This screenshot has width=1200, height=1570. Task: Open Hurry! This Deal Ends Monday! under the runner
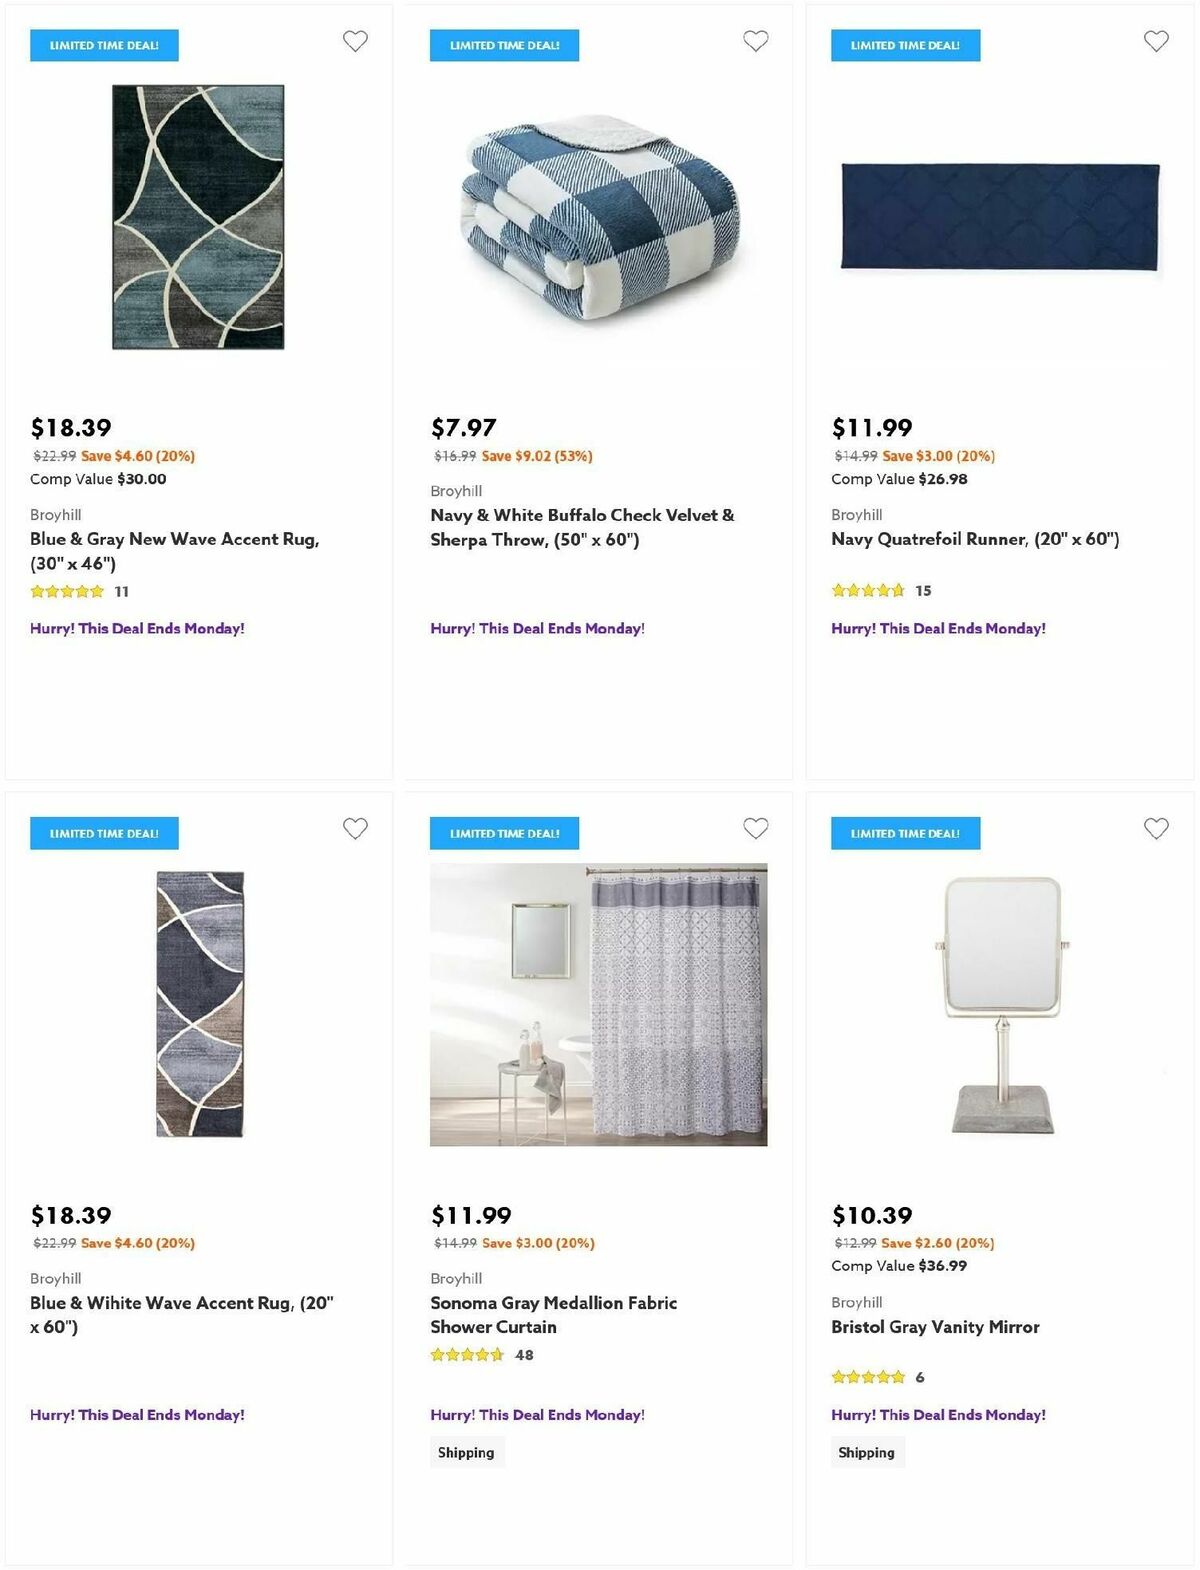click(938, 628)
